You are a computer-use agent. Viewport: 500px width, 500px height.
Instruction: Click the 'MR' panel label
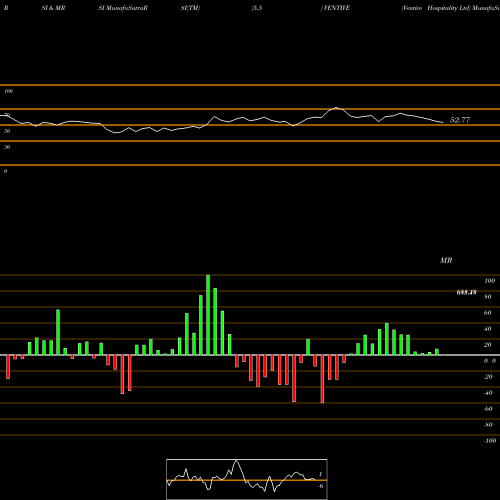(x=446, y=260)
